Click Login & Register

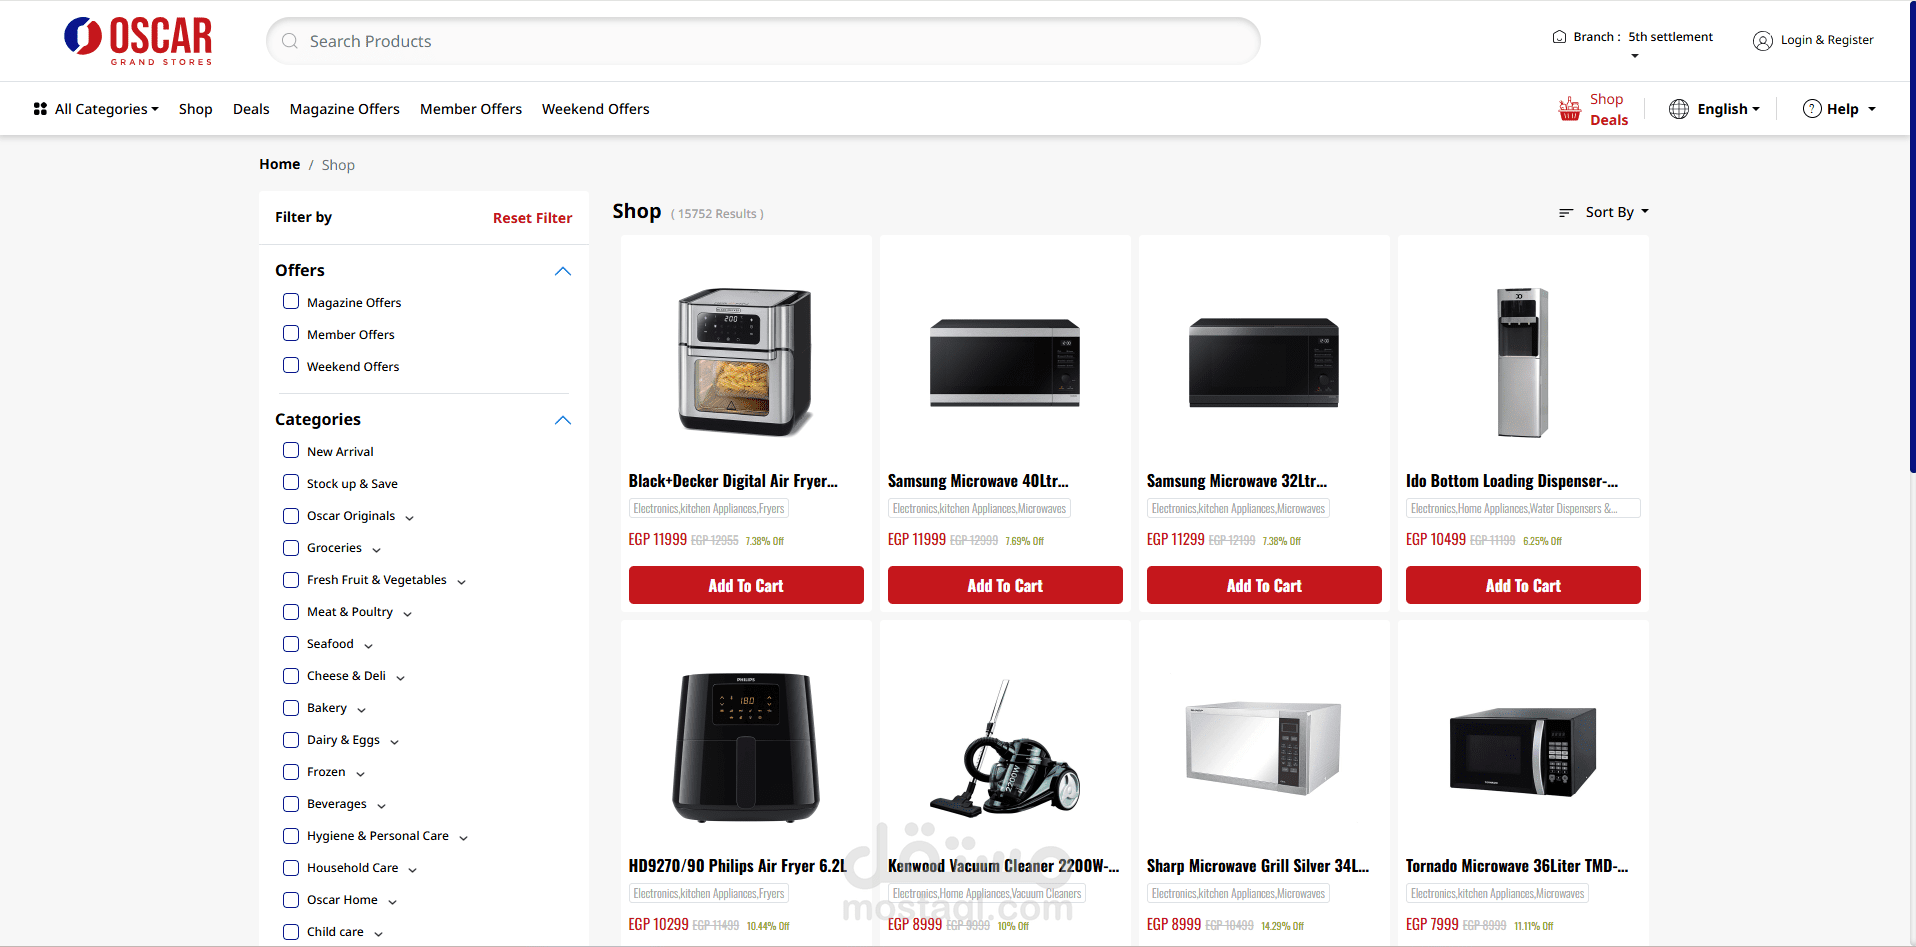pos(1827,40)
